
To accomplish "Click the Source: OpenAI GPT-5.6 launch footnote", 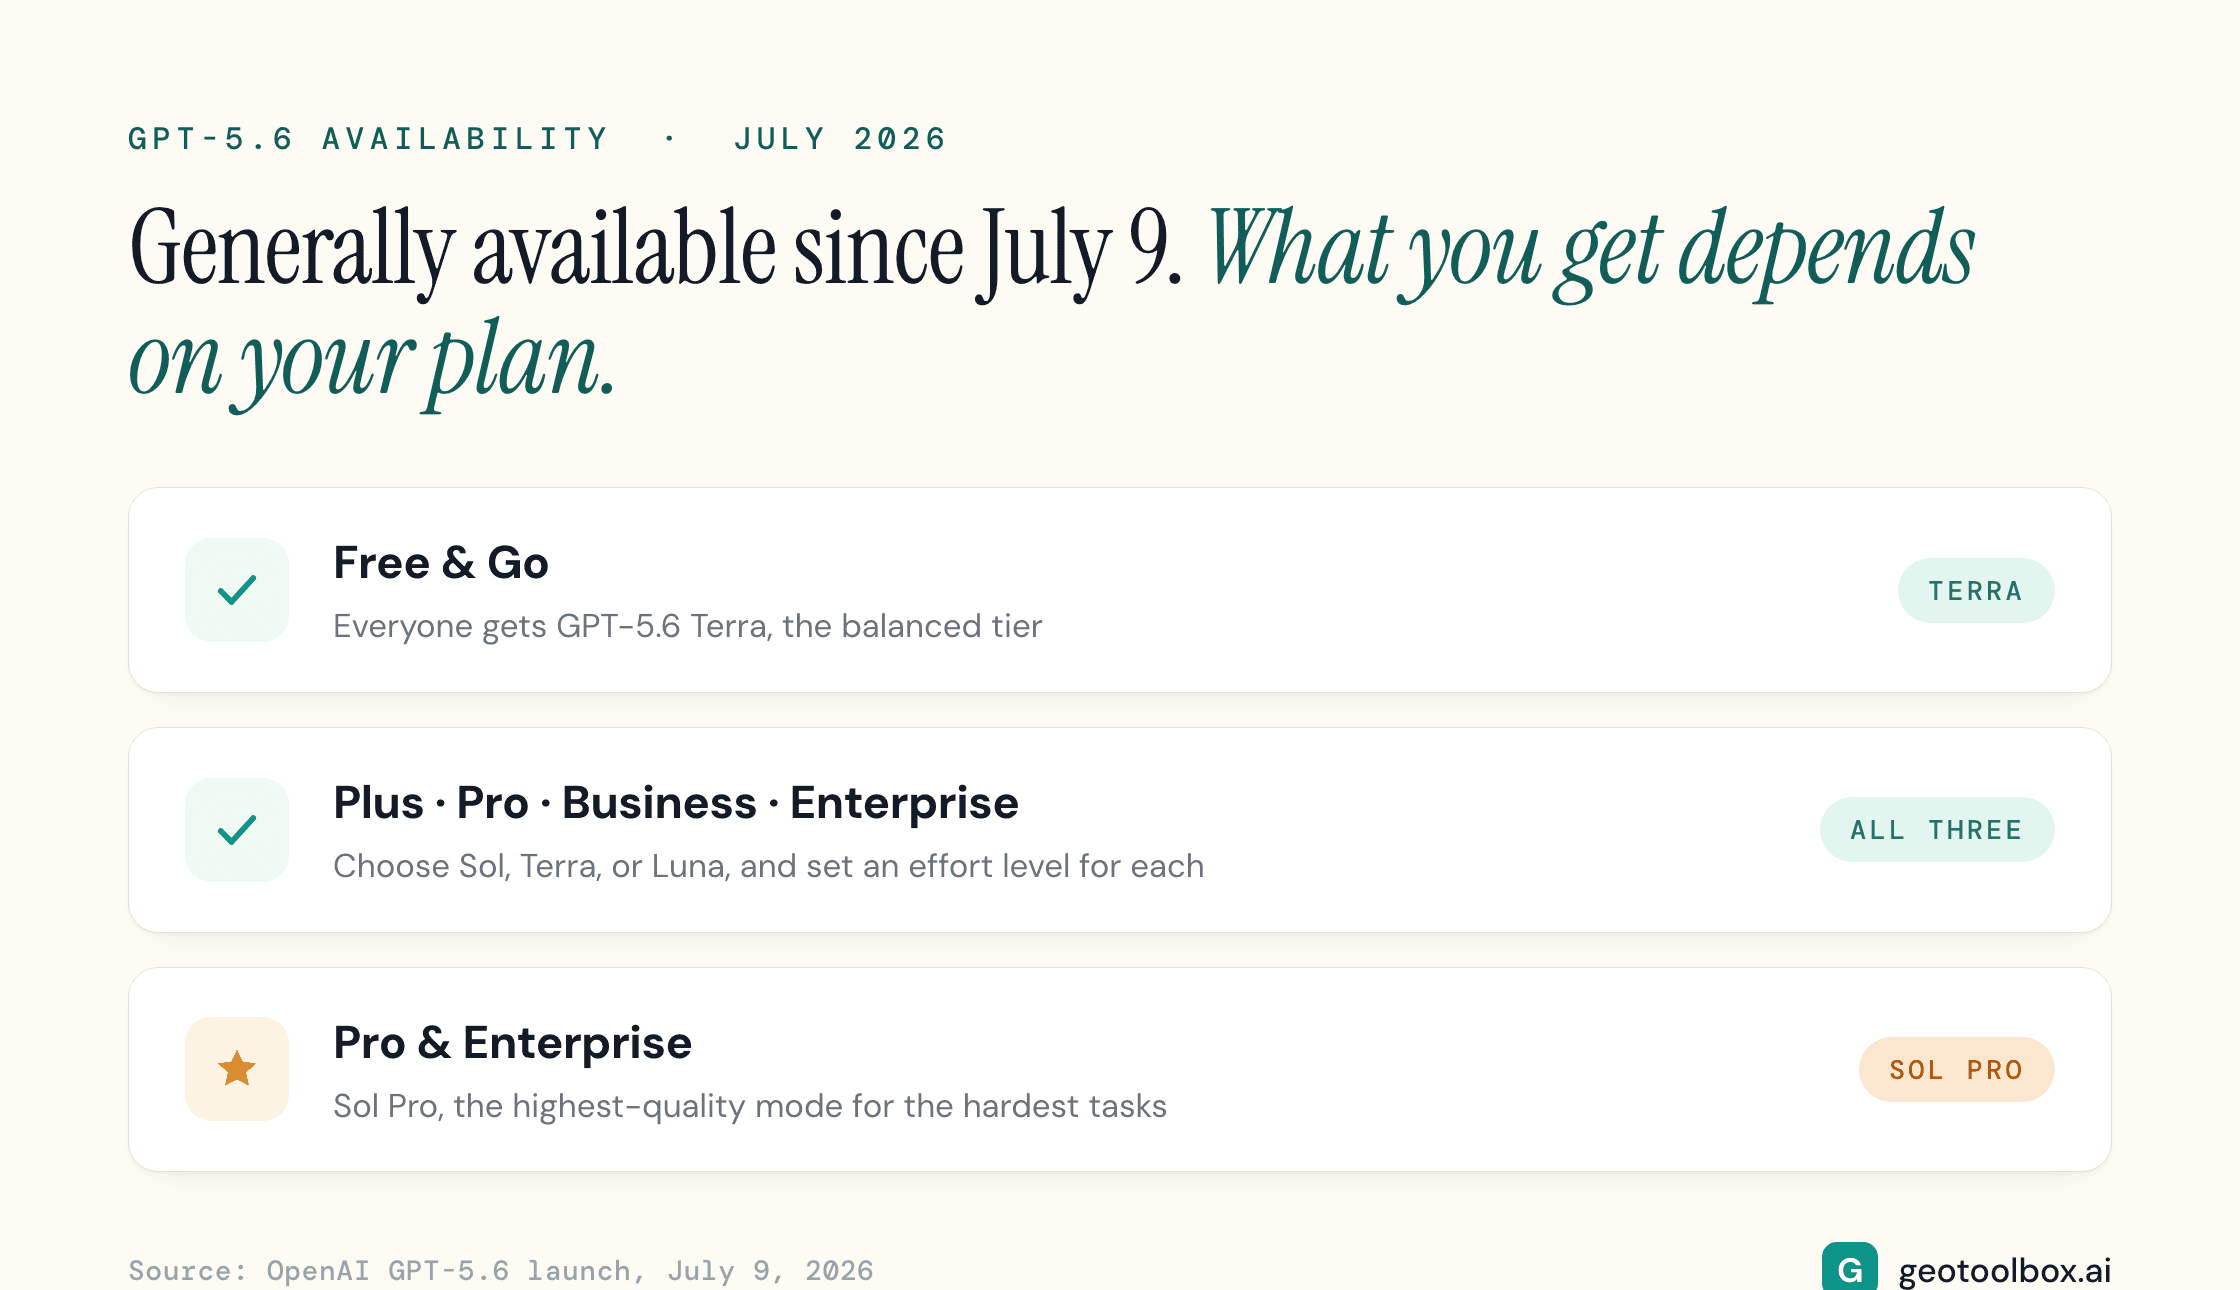I will (501, 1271).
